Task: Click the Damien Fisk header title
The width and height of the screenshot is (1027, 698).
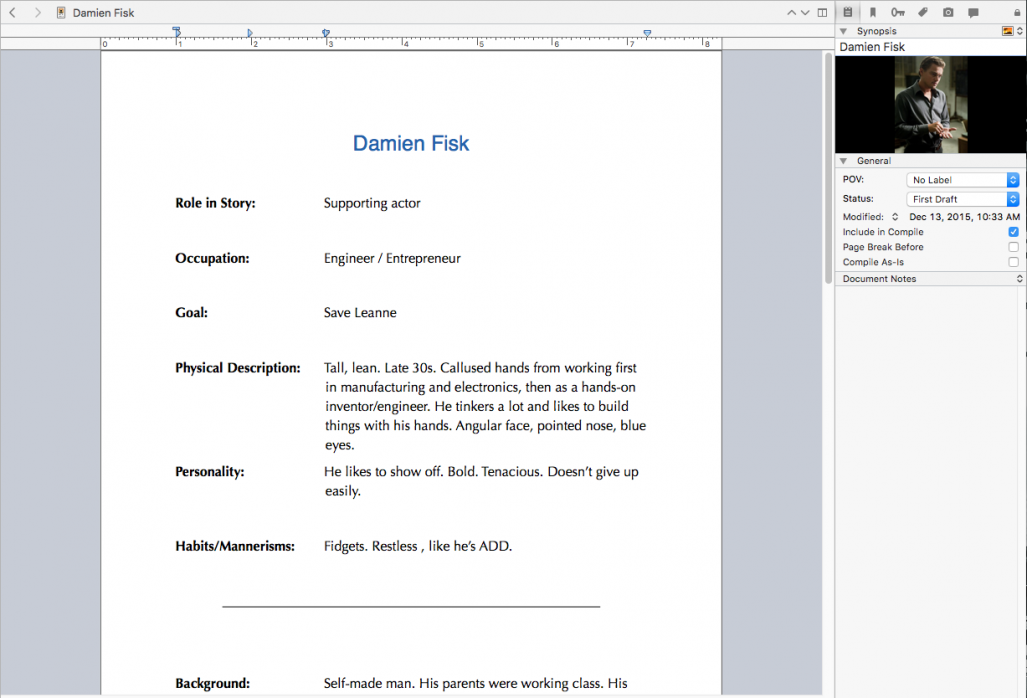Action: 103,12
